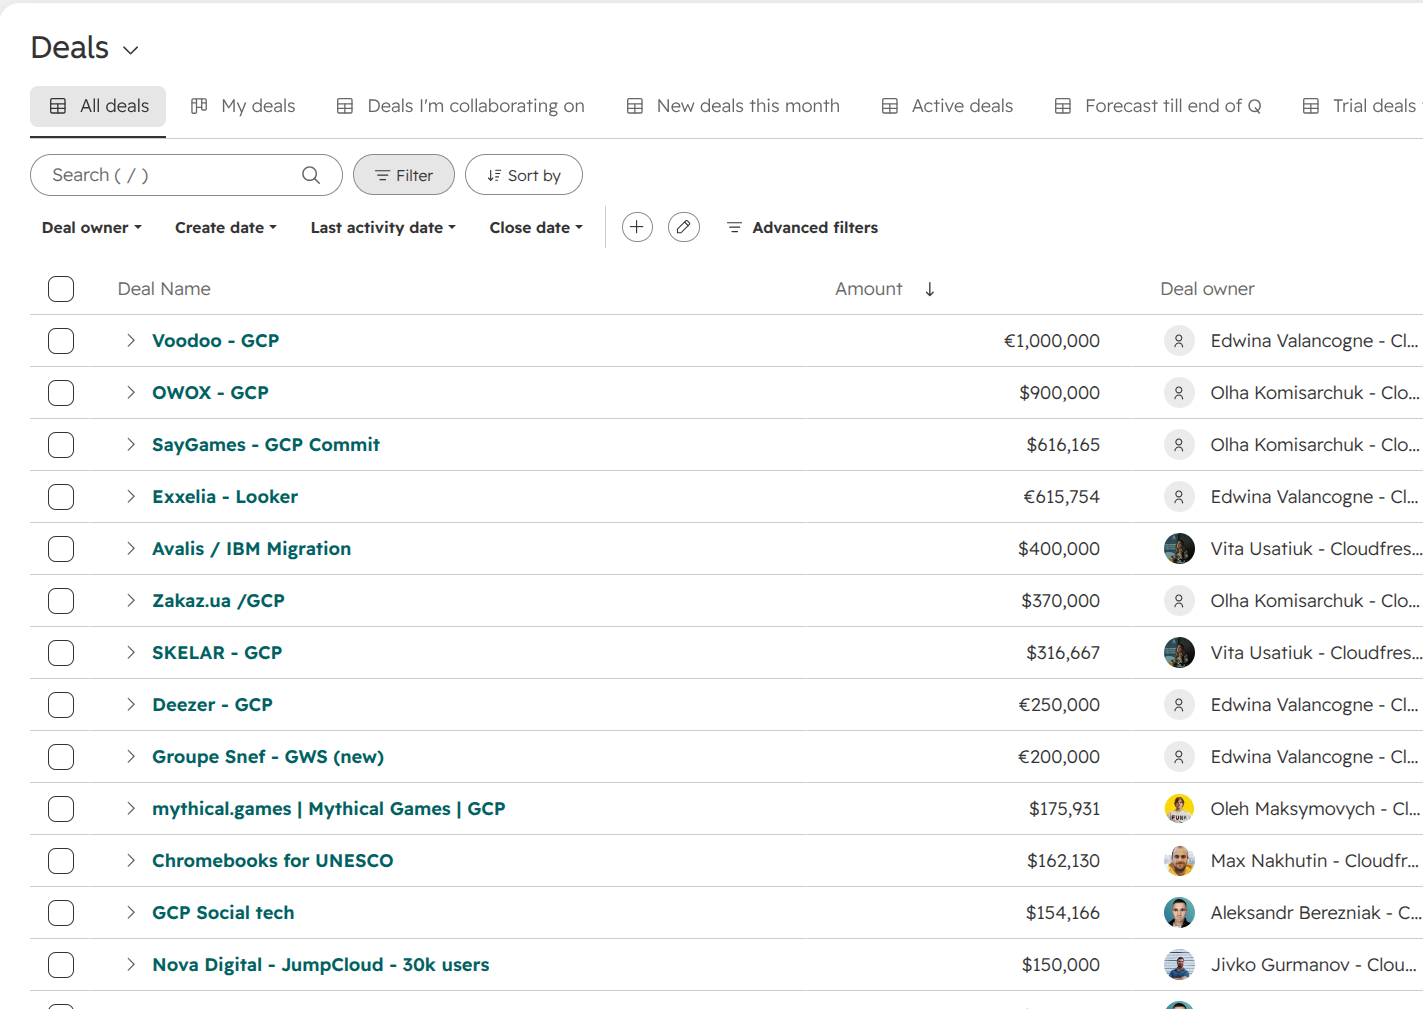Check the Zakaz.ua /GCP row checkbox
The width and height of the screenshot is (1423, 1009).
61,601
